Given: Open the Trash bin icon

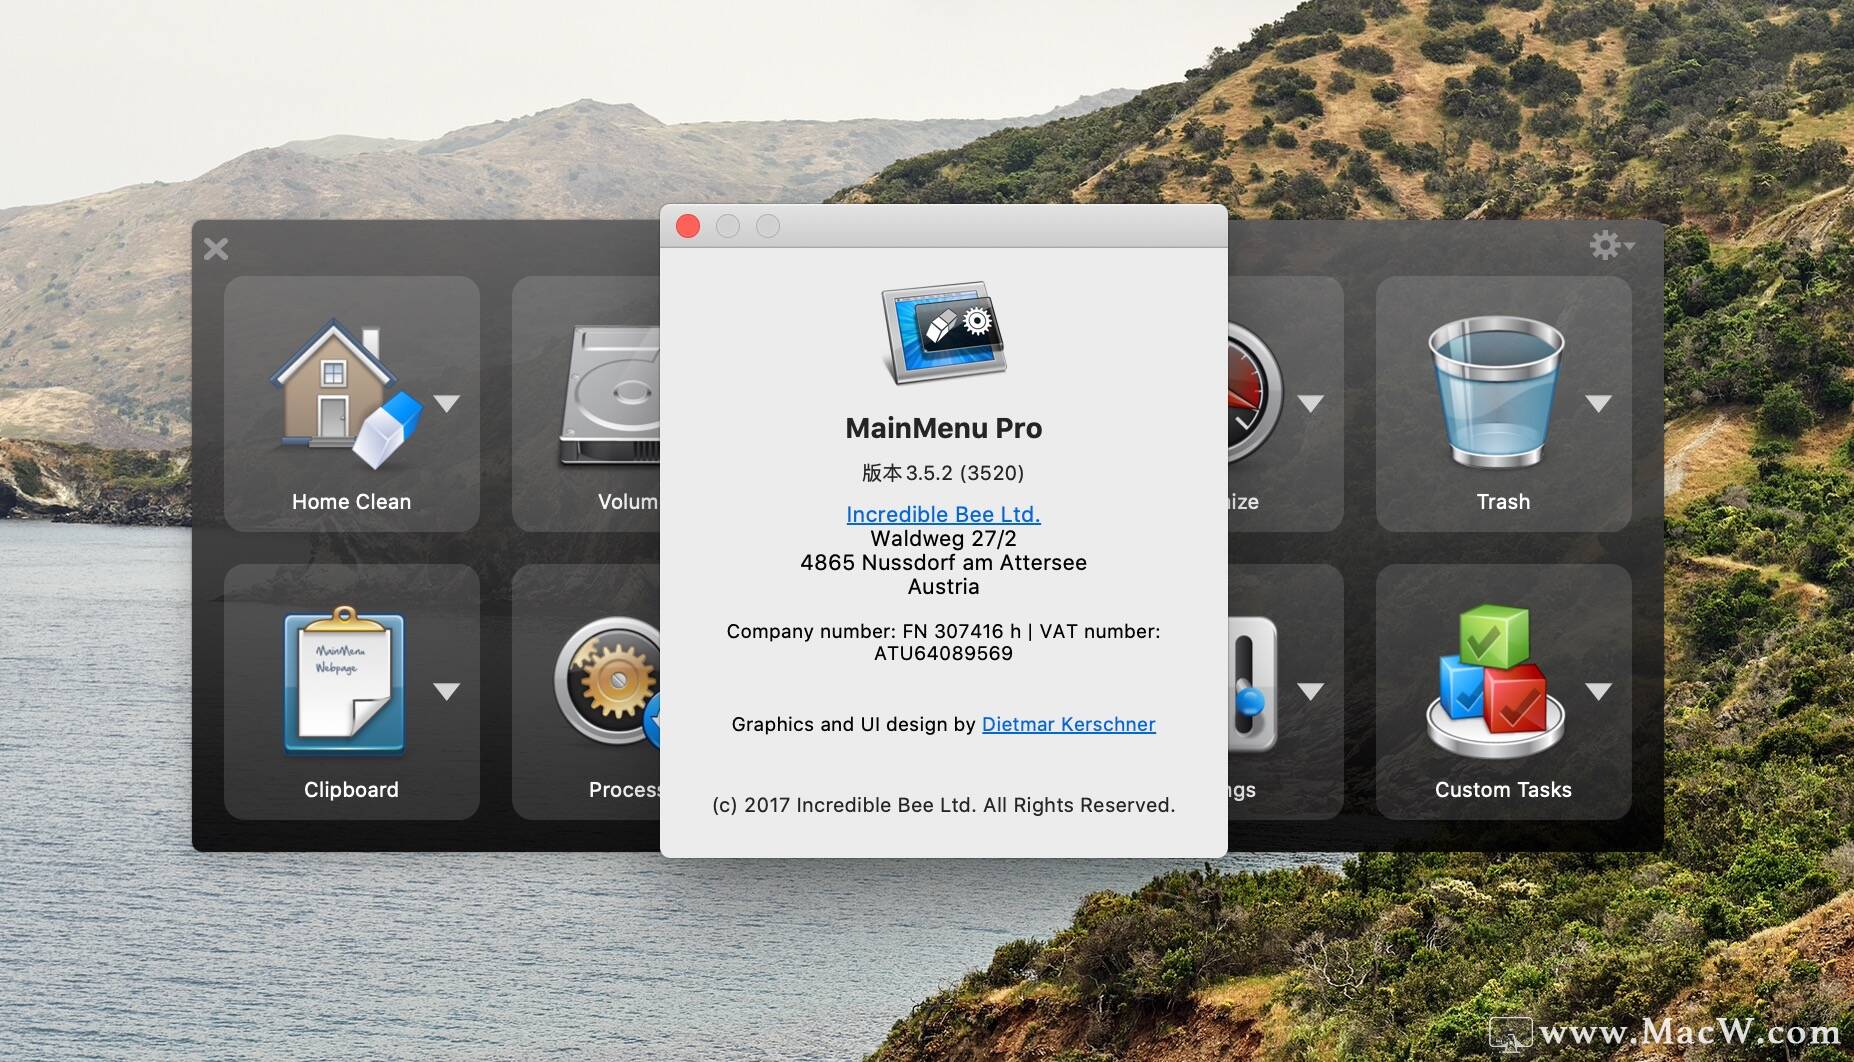Looking at the screenshot, I should tap(1496, 392).
